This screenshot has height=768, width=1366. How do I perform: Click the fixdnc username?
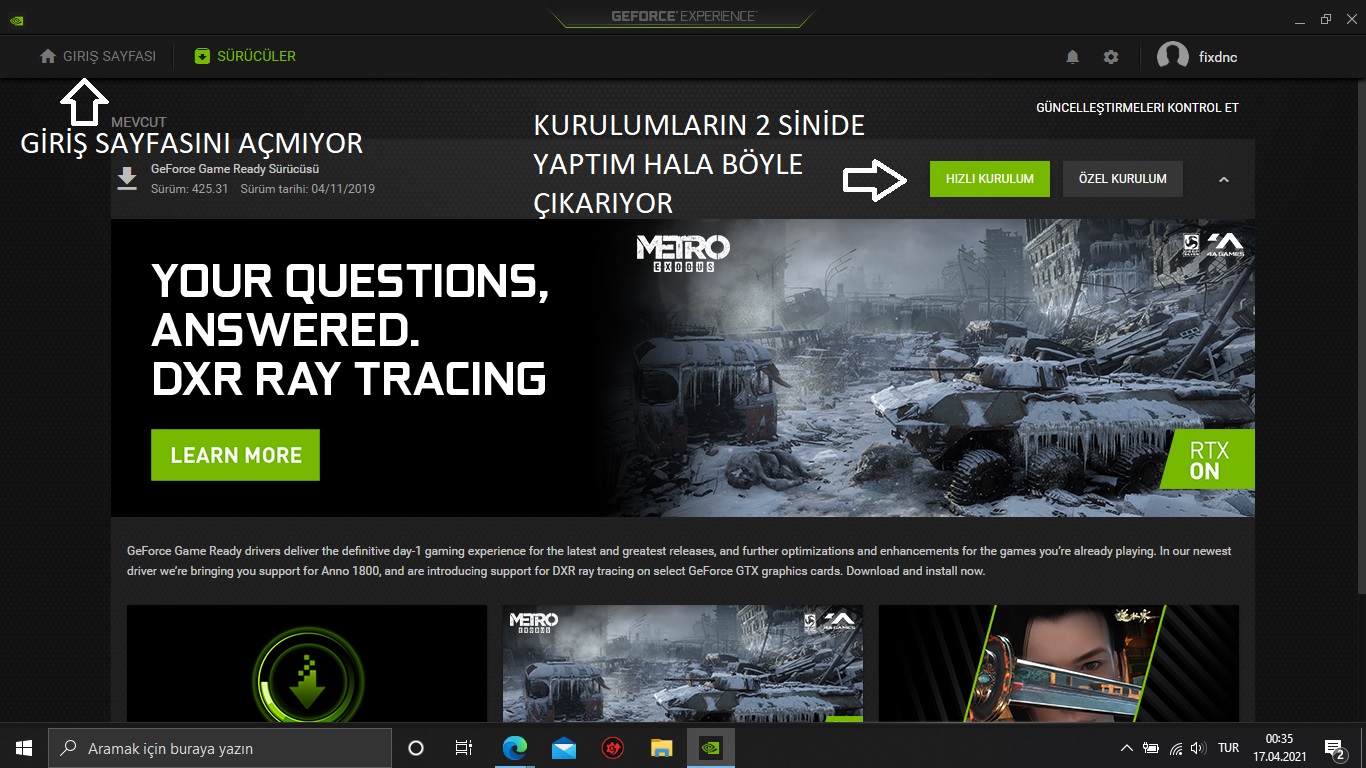[1218, 57]
